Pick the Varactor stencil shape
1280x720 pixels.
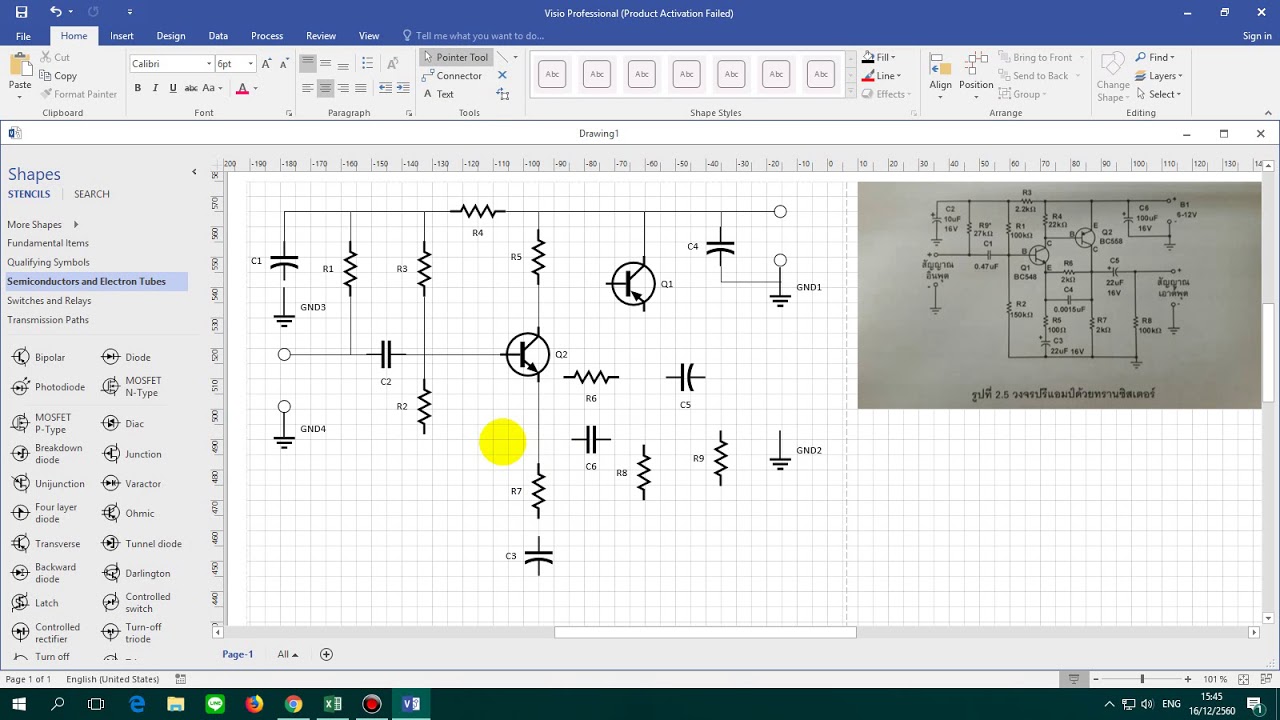(x=132, y=484)
